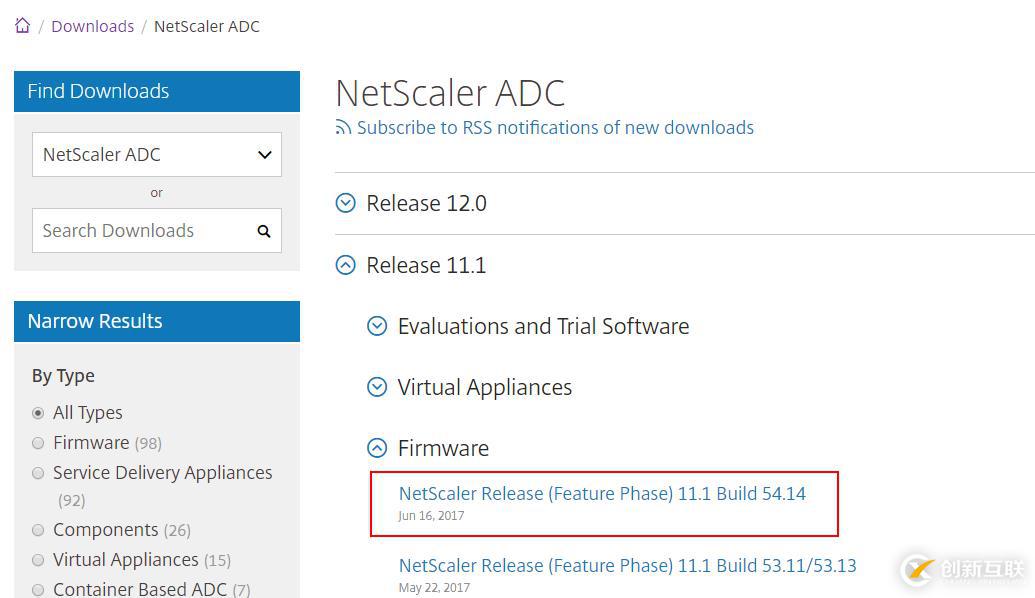Open NetScaler 11.1 Build 54.14 download
The width and height of the screenshot is (1035, 598).
pyautogui.click(x=602, y=493)
